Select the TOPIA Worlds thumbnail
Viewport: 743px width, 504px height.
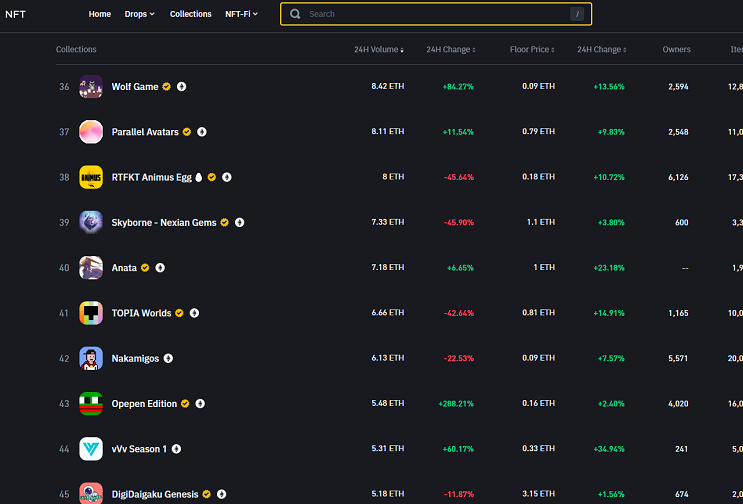pyautogui.click(x=91, y=313)
